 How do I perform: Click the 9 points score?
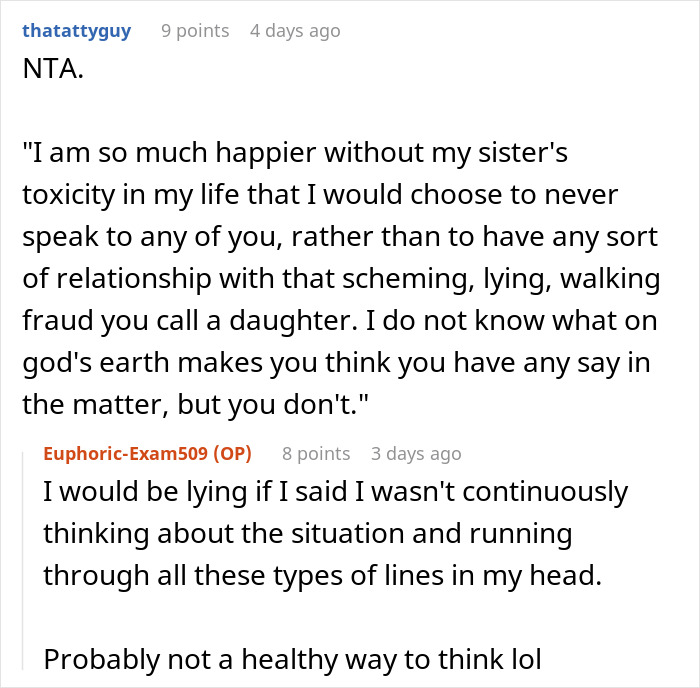coord(195,31)
